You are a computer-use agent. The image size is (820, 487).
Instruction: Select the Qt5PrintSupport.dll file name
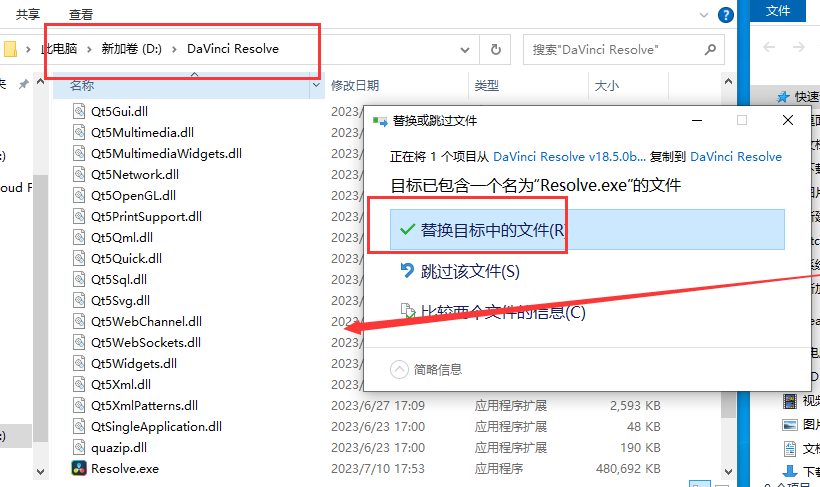click(146, 216)
